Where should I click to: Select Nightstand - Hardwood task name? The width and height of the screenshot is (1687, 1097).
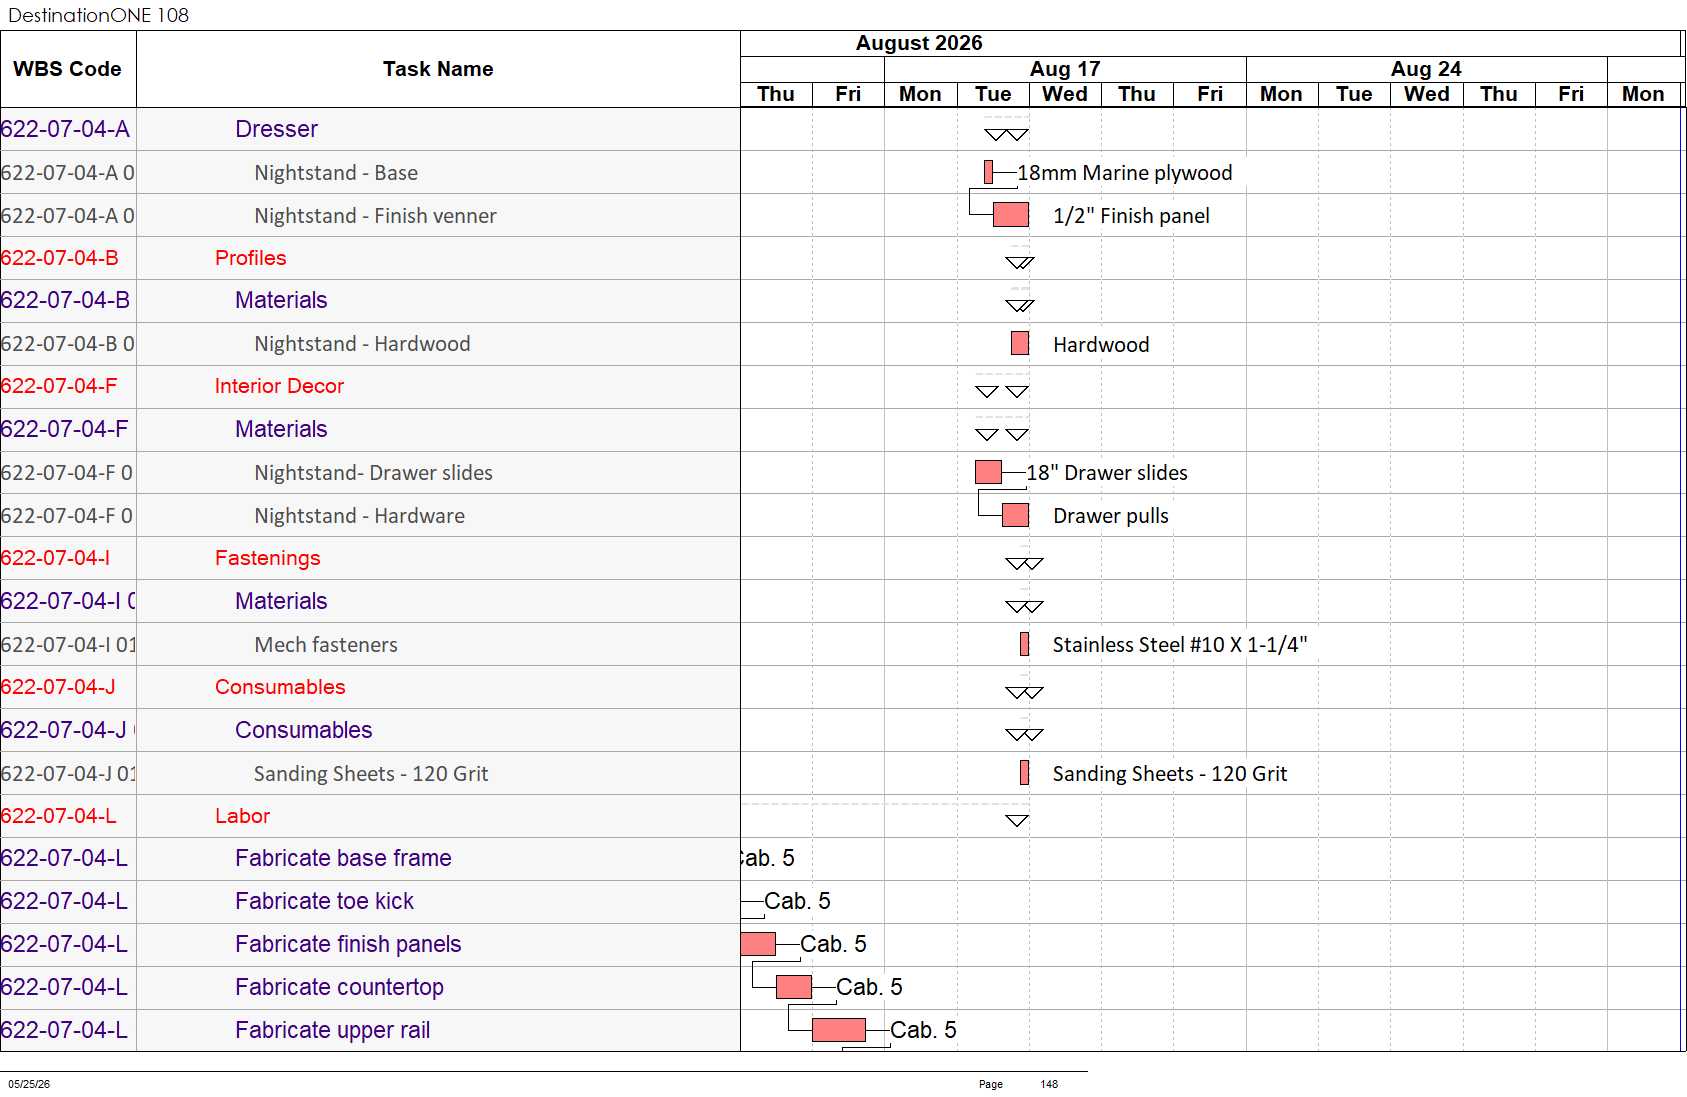362,344
